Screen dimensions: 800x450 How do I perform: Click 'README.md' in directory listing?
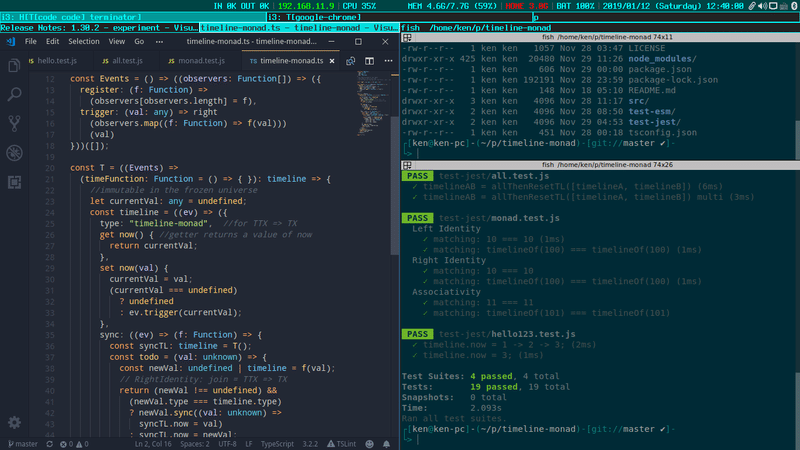click(x=652, y=90)
